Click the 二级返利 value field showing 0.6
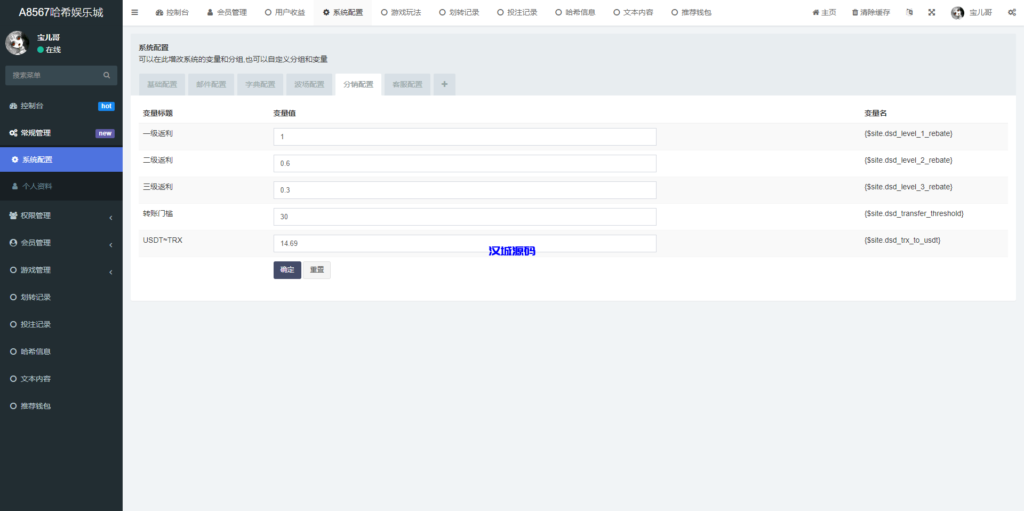 click(465, 163)
